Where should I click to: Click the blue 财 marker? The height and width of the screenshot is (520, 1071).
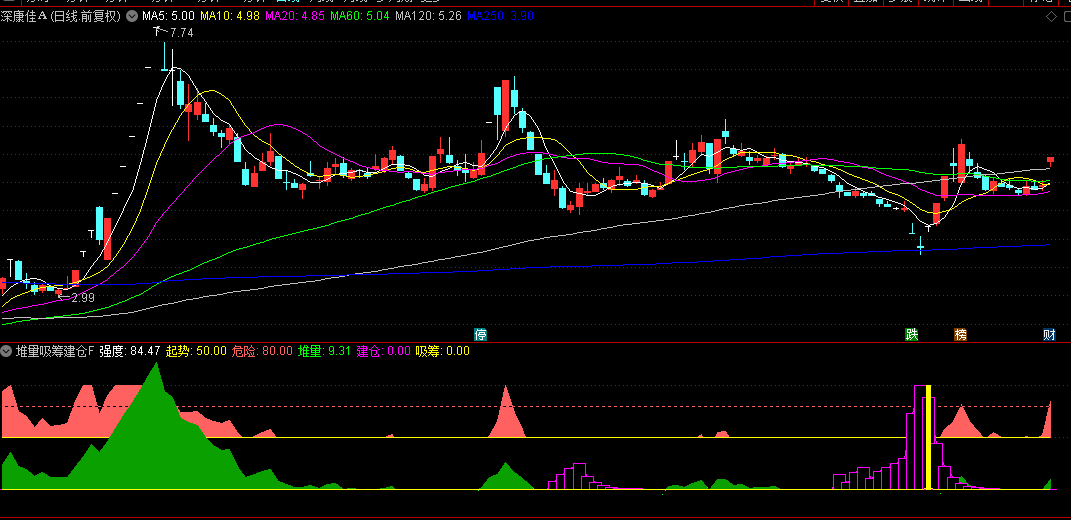coord(1049,334)
